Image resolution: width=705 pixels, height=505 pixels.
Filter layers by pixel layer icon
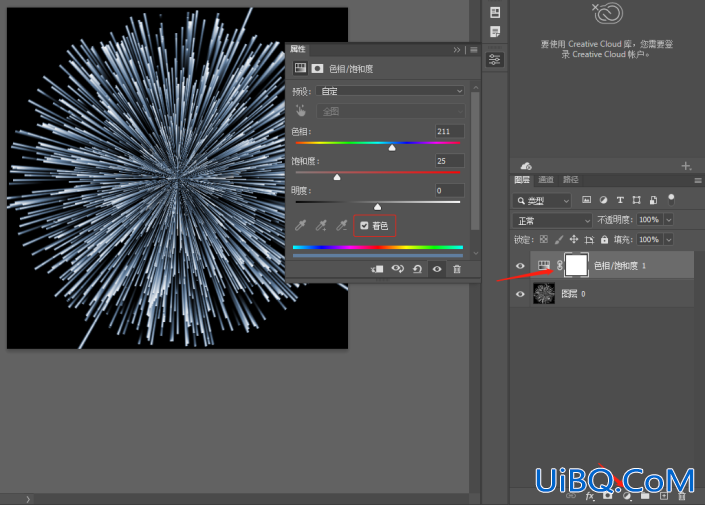(x=586, y=200)
